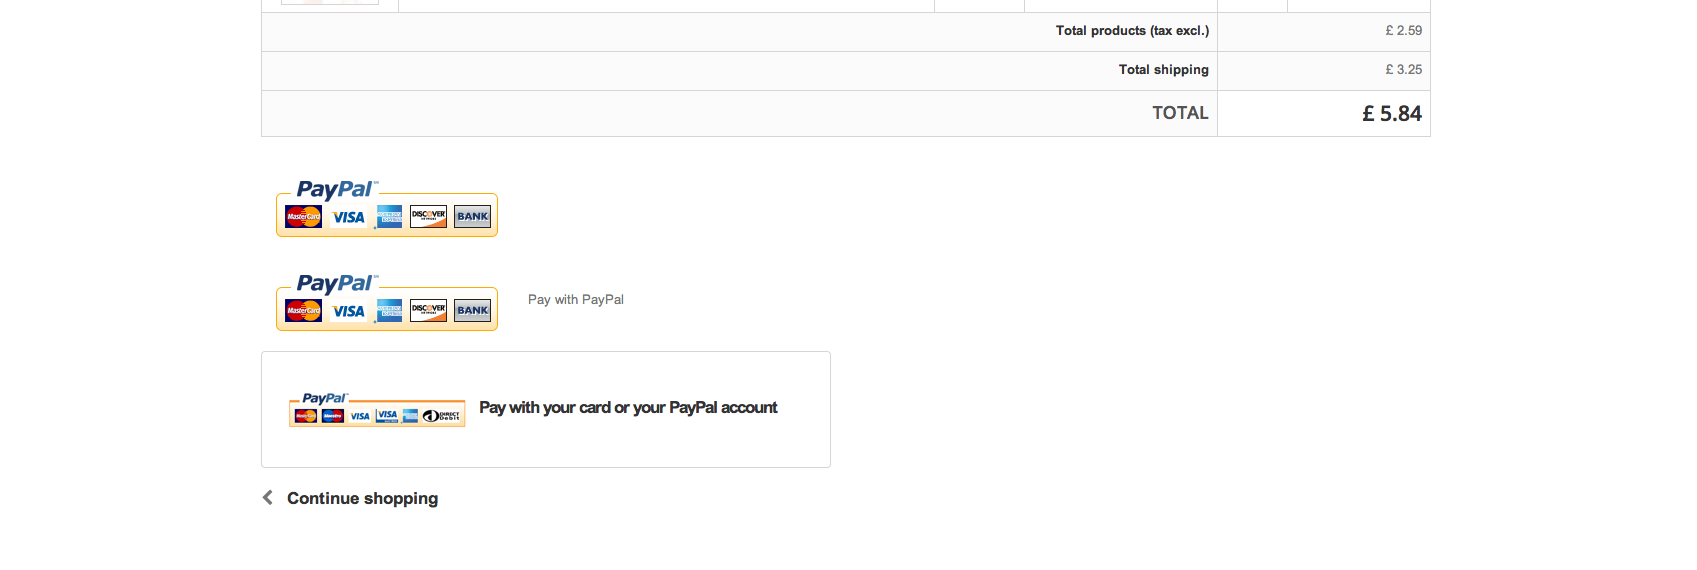This screenshot has width=1697, height=570.
Task: Click MasterCard logo in the first PayPal banner
Action: [x=303, y=216]
